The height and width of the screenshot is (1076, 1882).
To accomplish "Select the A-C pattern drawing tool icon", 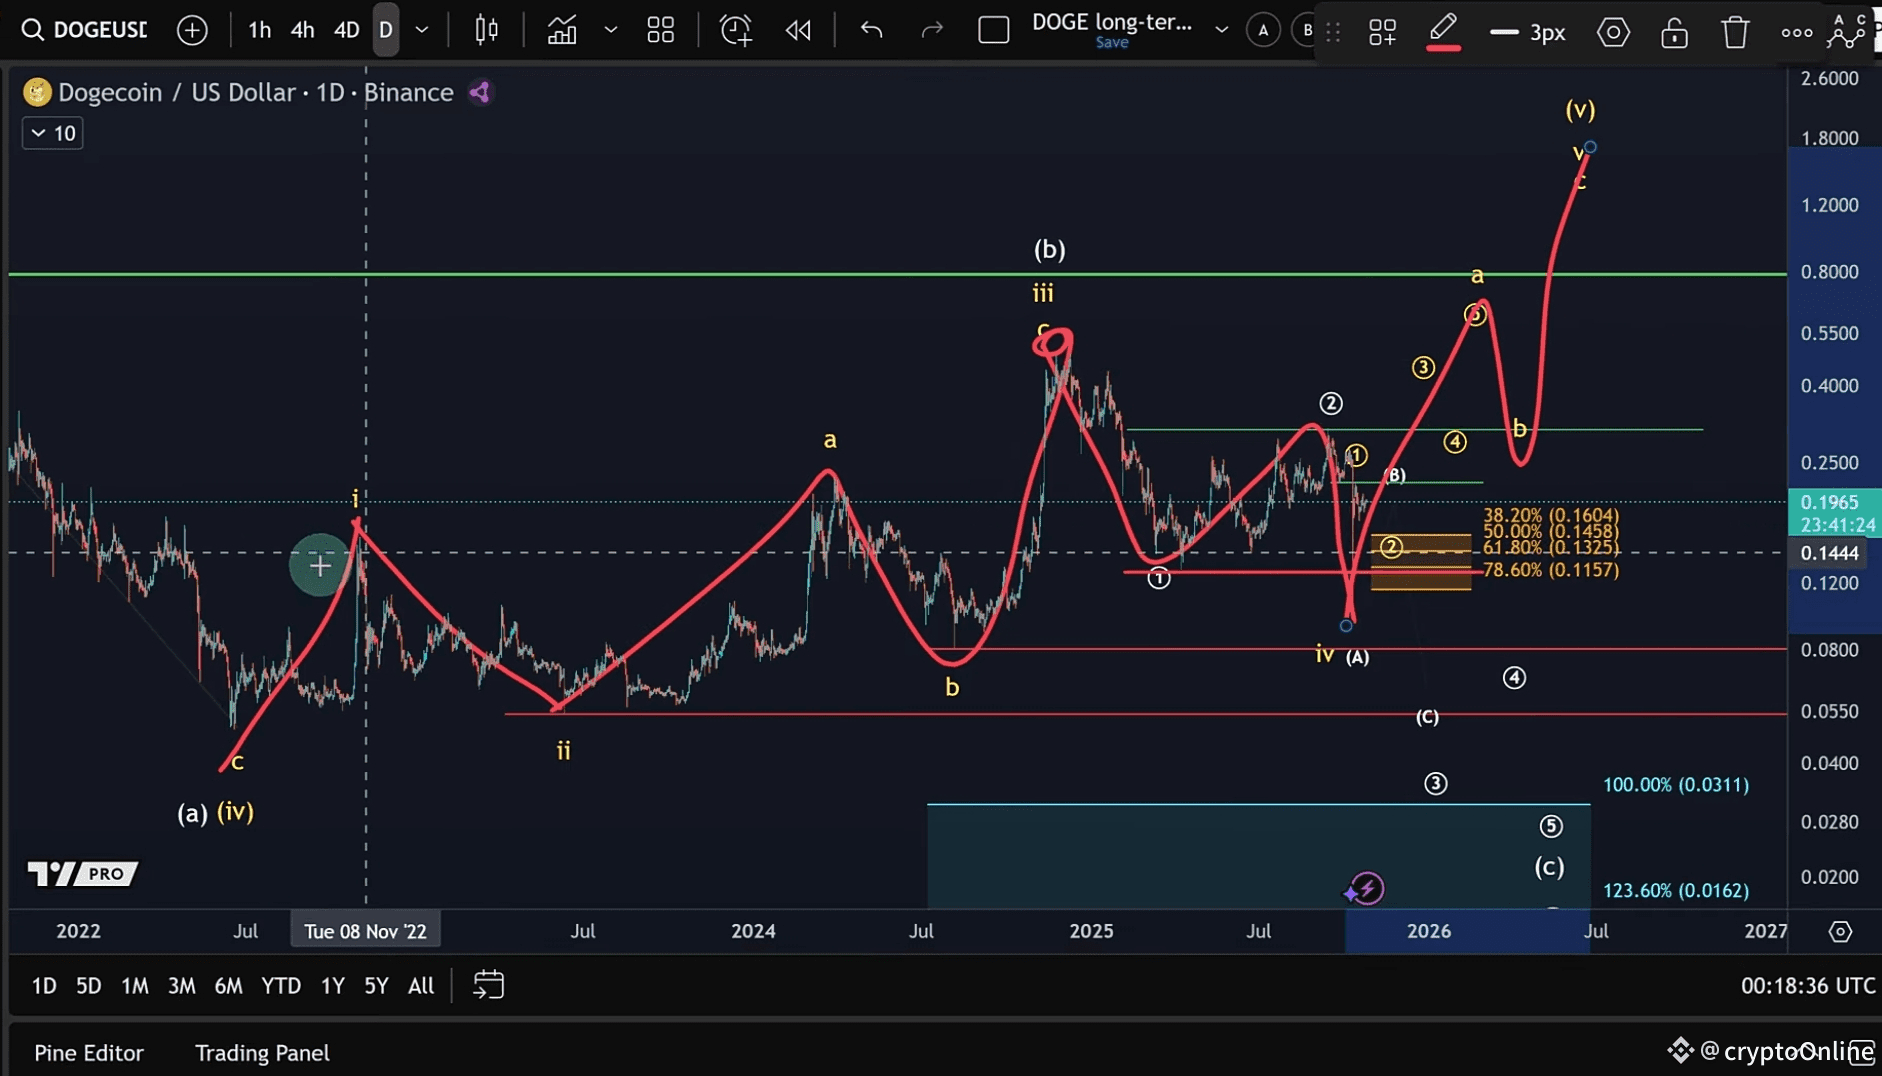I will tap(1846, 30).
